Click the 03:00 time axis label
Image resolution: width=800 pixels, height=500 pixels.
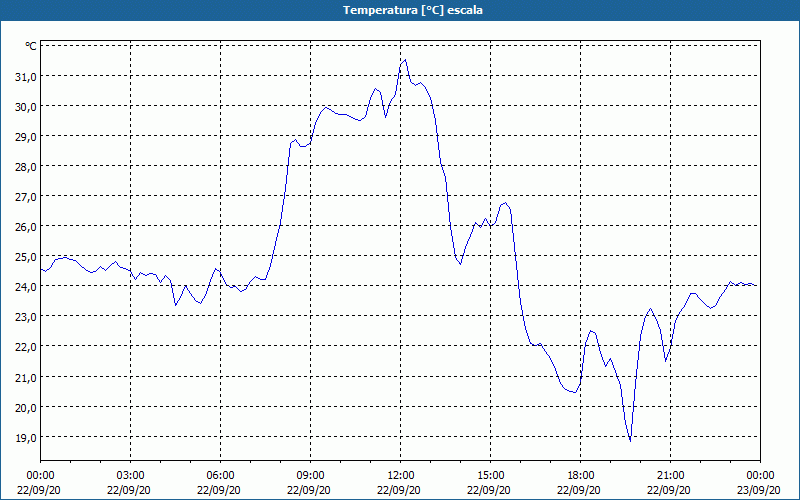pos(131,476)
